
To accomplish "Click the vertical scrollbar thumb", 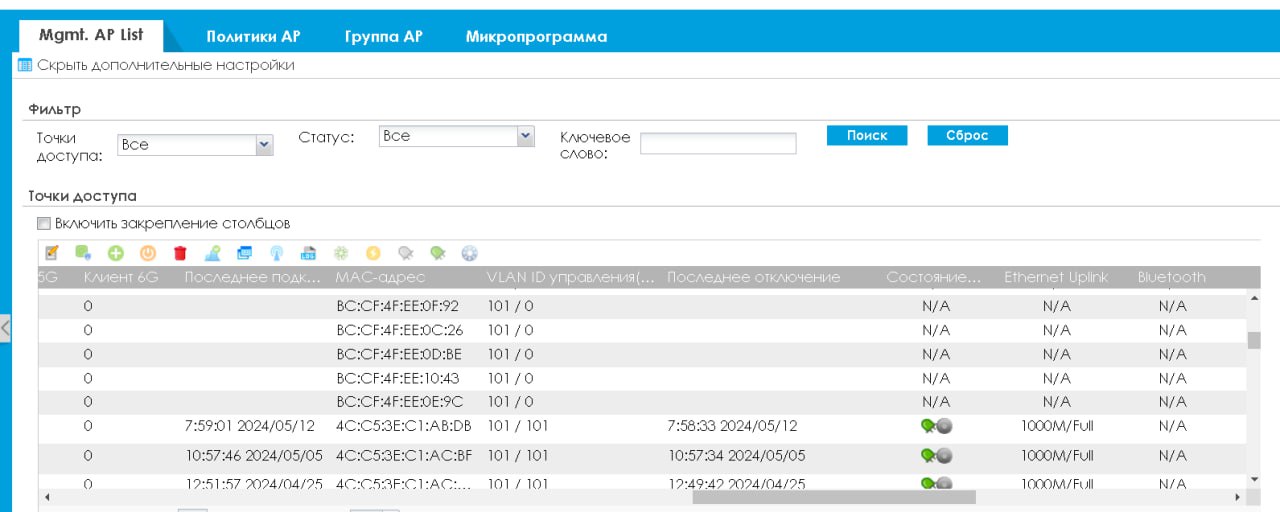I will (1254, 340).
